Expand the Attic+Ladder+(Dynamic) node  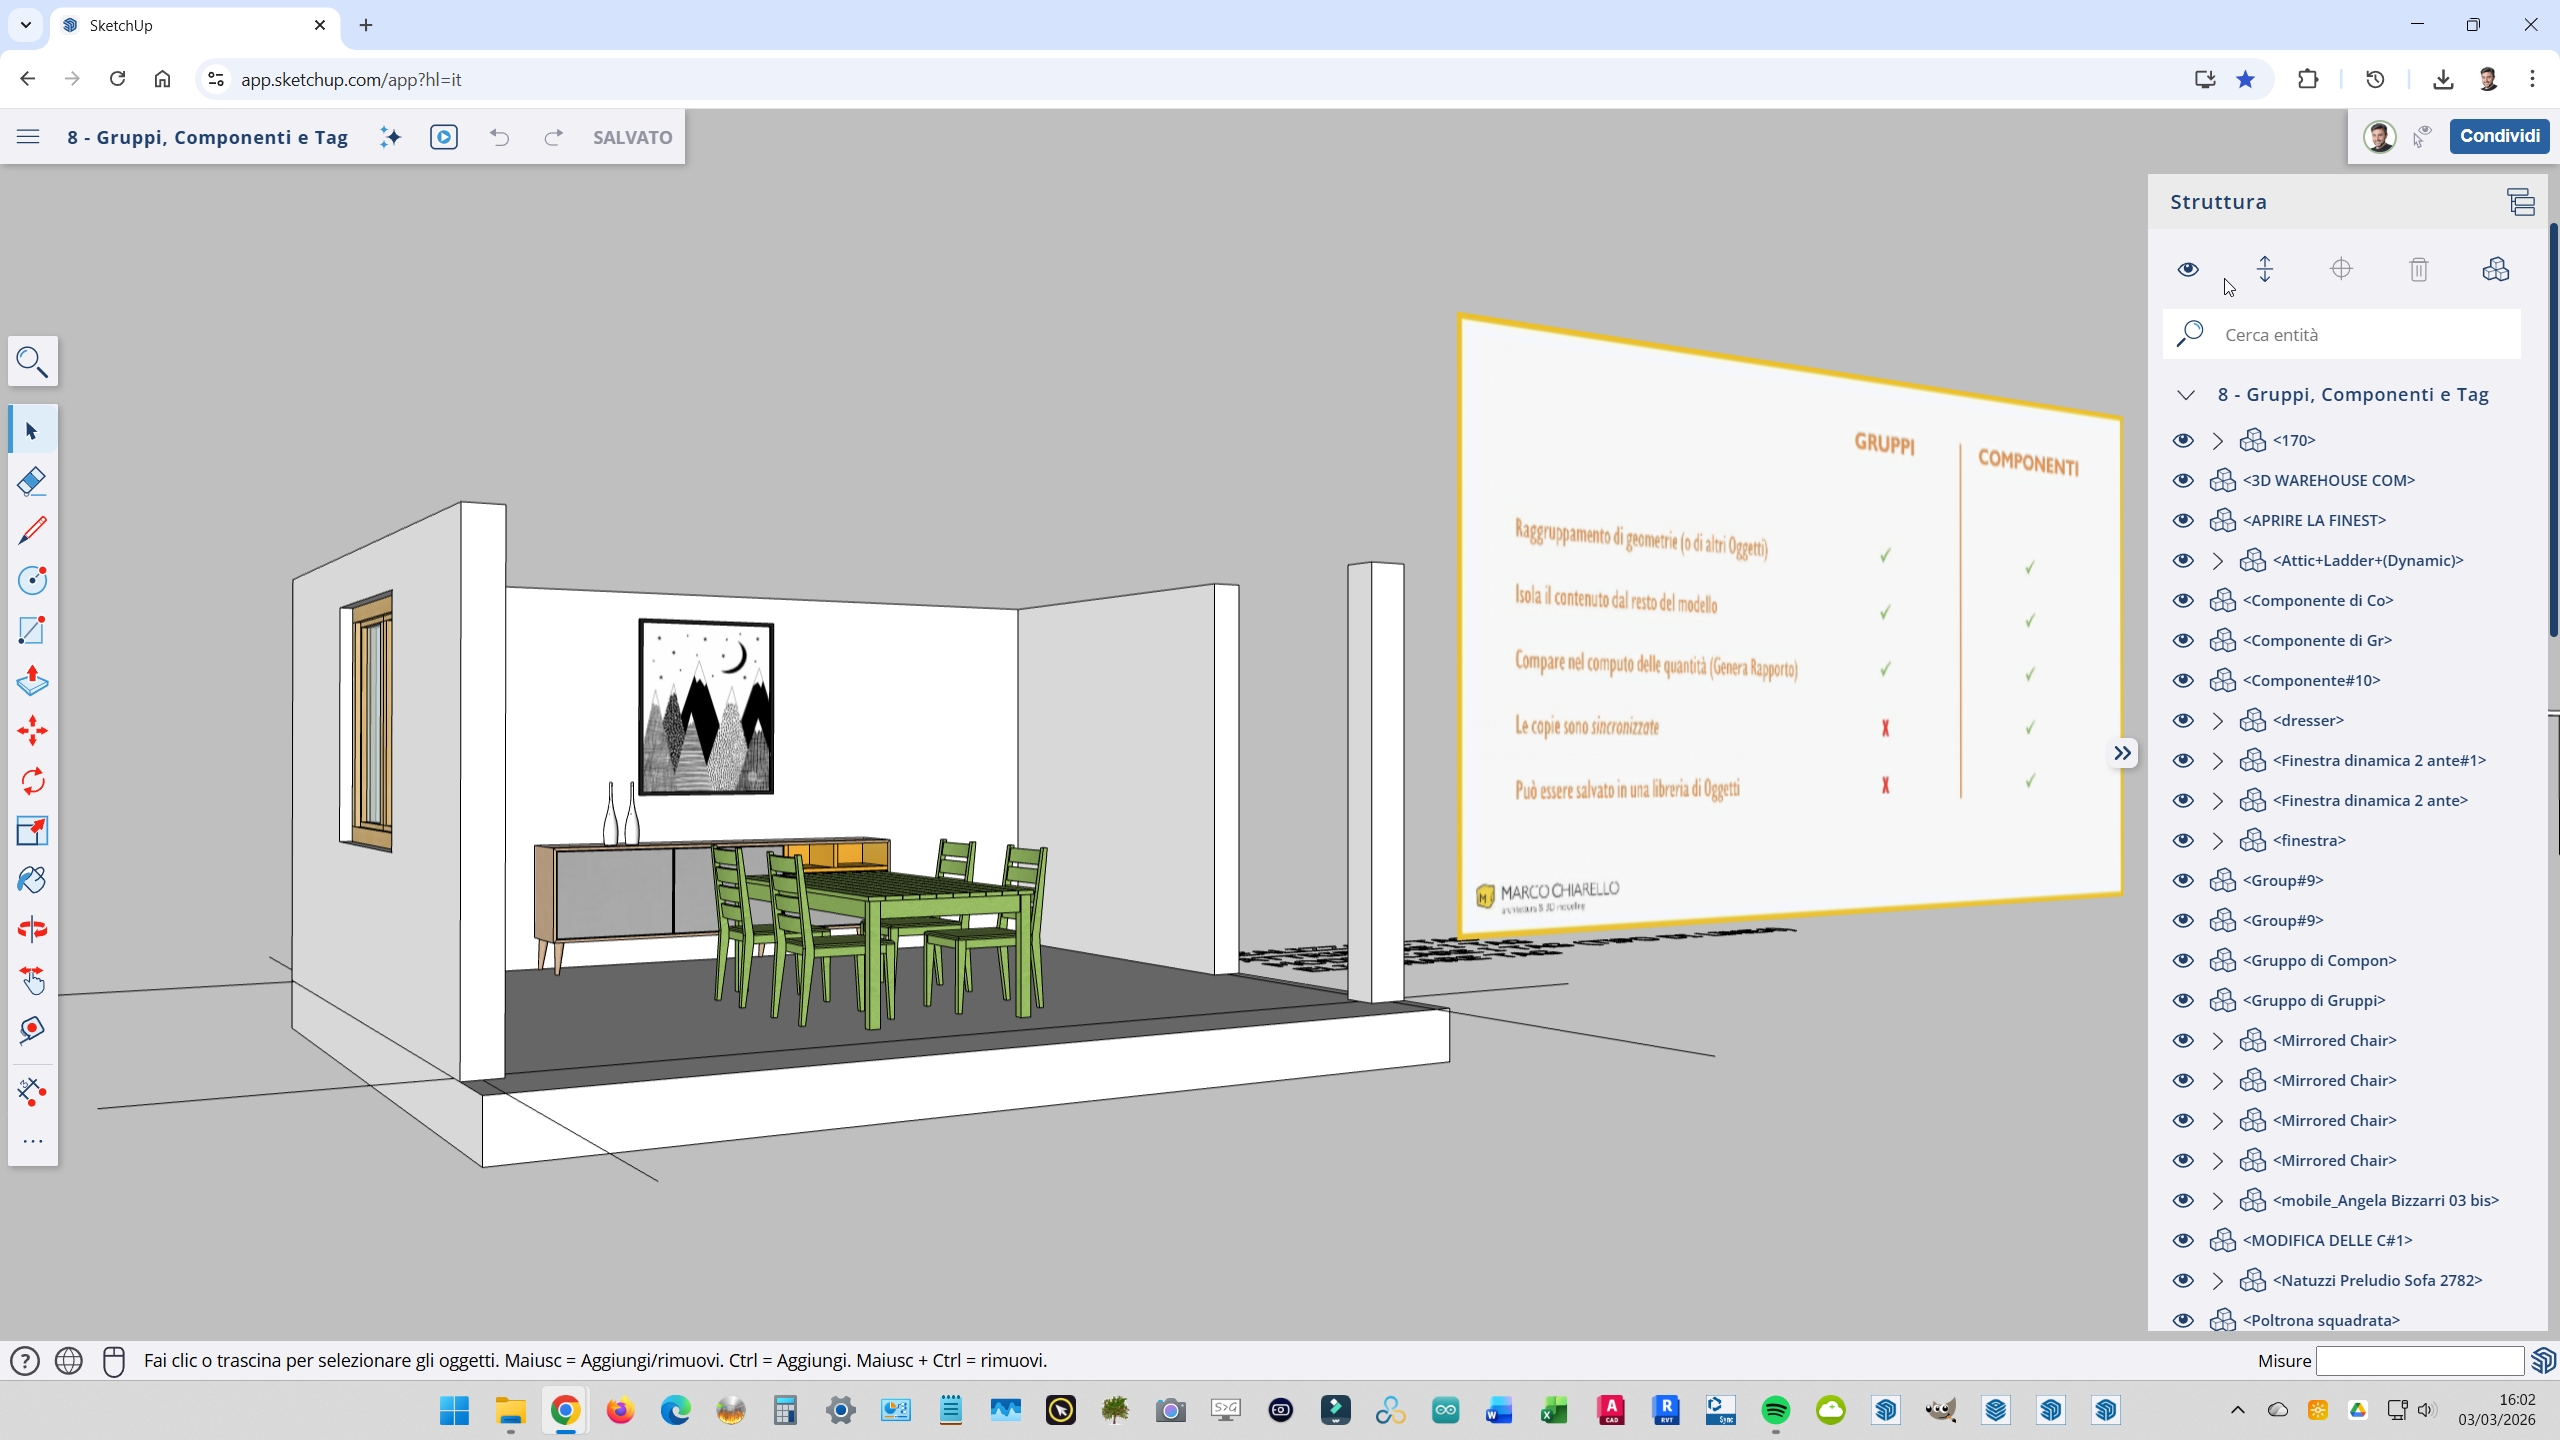(x=2217, y=560)
